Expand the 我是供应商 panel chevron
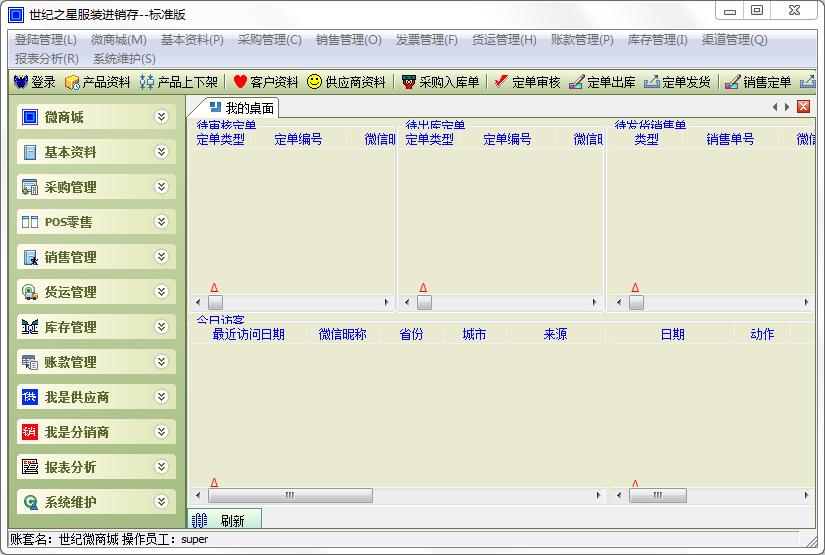This screenshot has width=825, height=555. click(x=162, y=396)
